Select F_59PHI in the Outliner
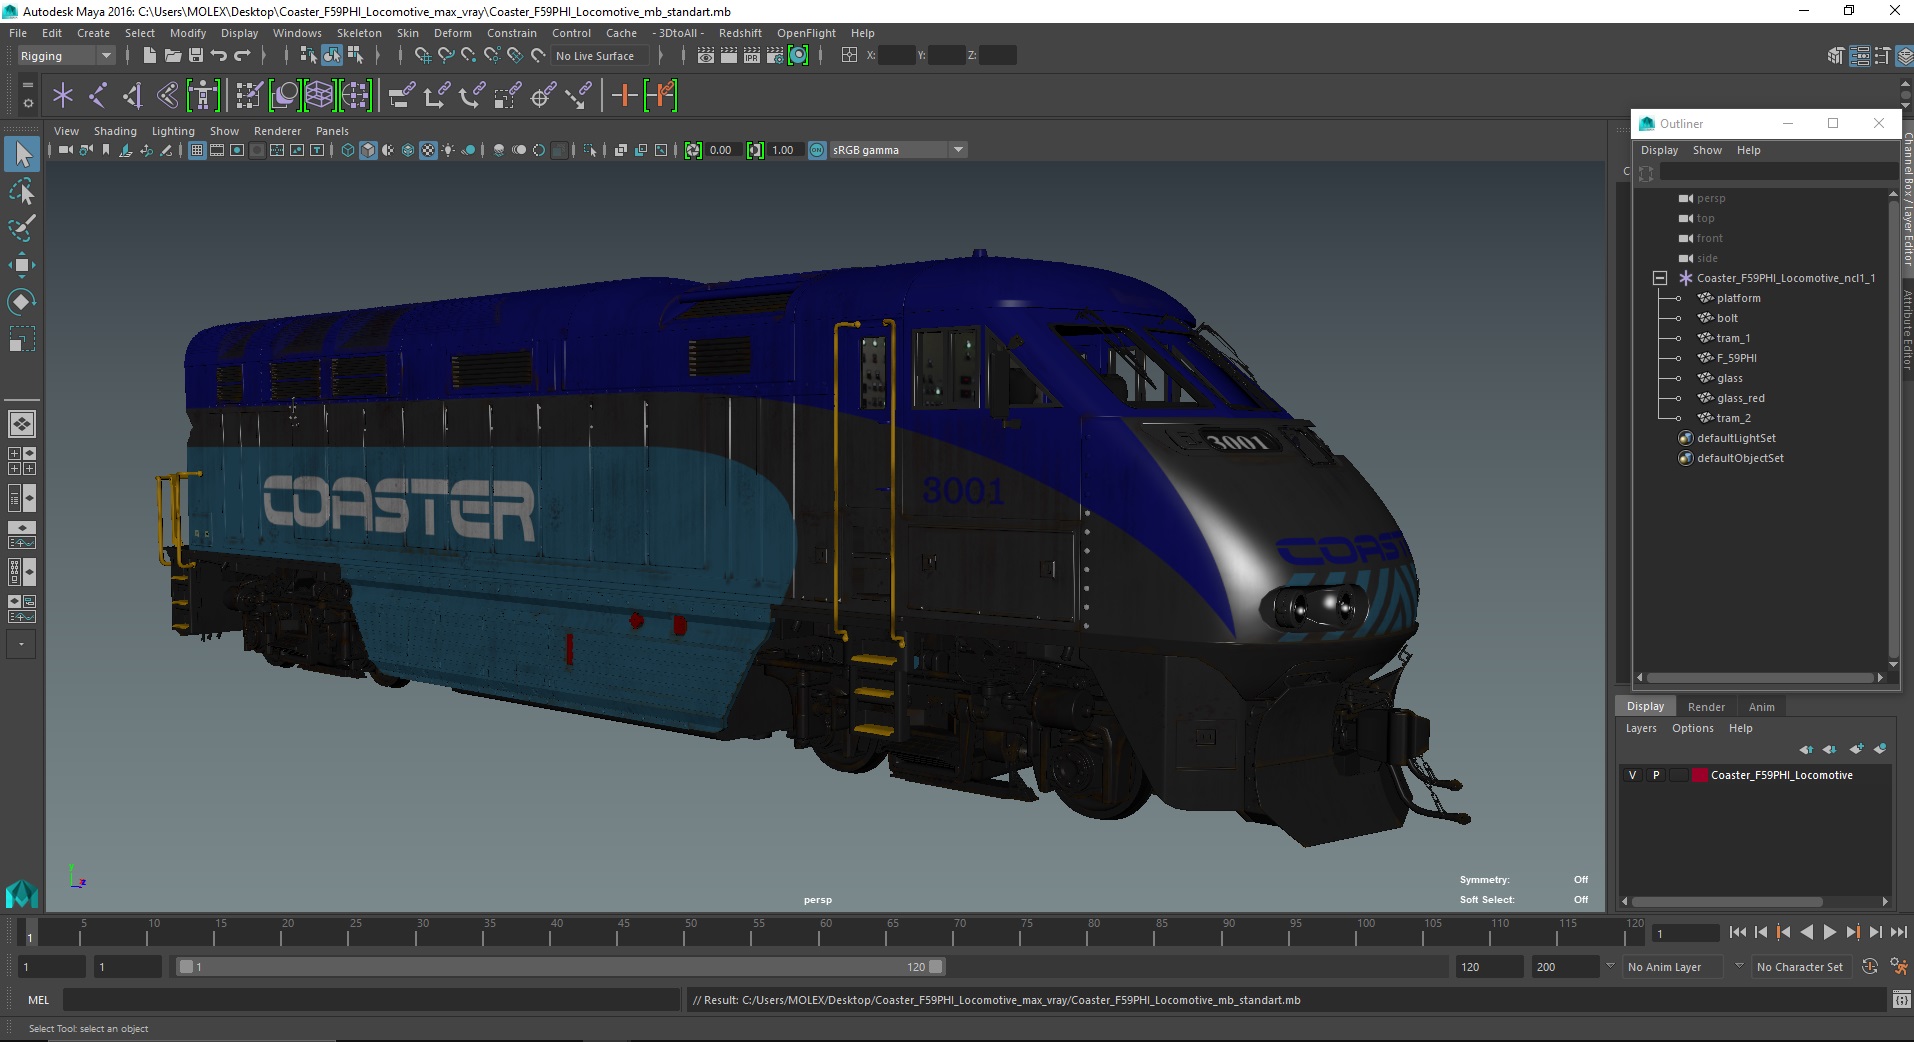This screenshot has height=1042, width=1914. (x=1736, y=358)
